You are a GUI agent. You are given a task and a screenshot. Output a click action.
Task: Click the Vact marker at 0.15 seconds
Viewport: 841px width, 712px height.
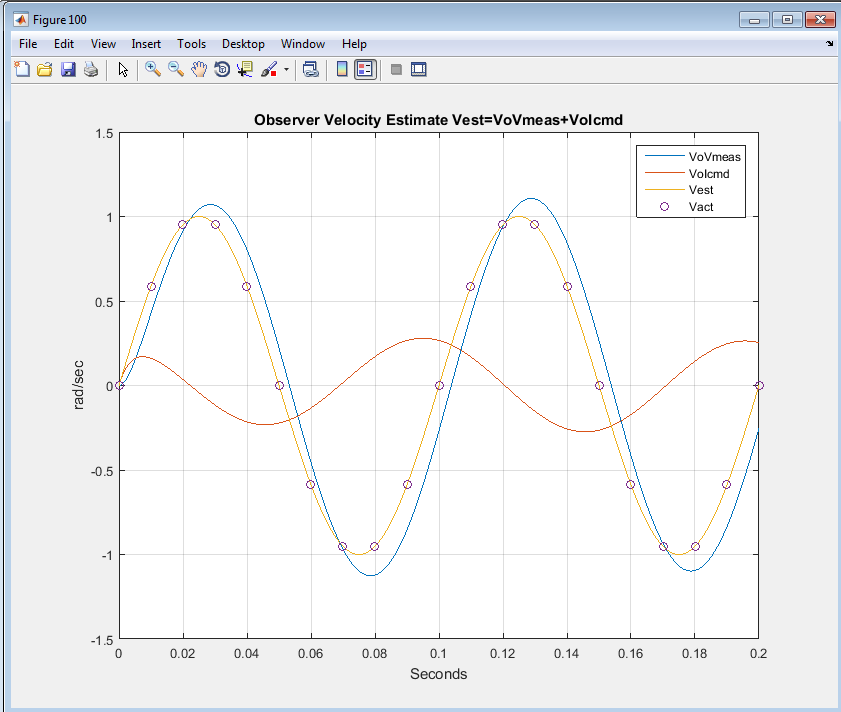[x=600, y=385]
